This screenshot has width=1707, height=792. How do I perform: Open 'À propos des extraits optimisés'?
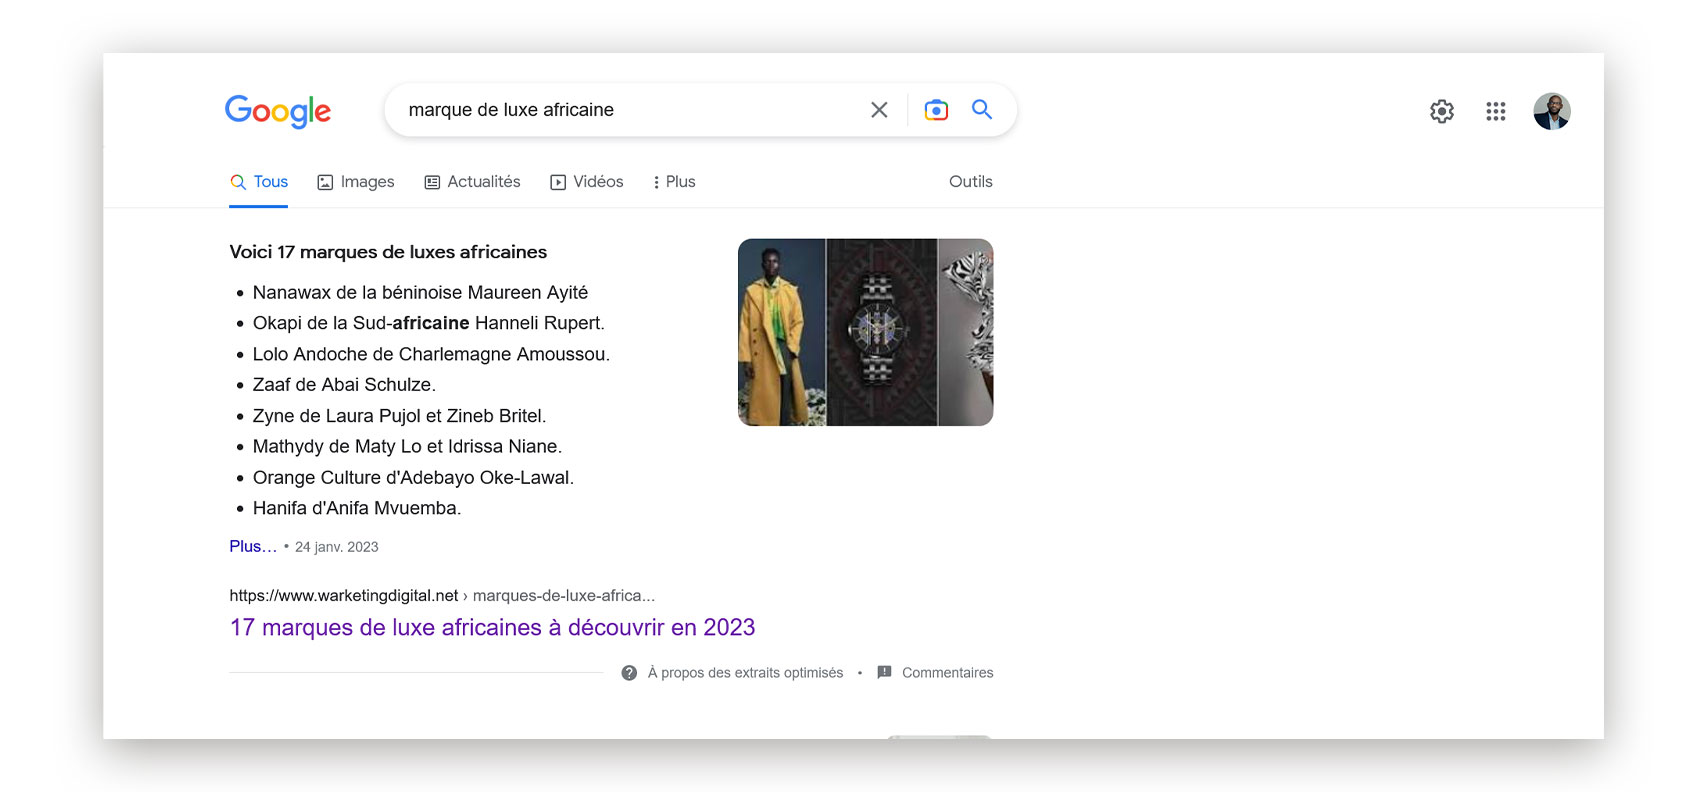coord(745,673)
